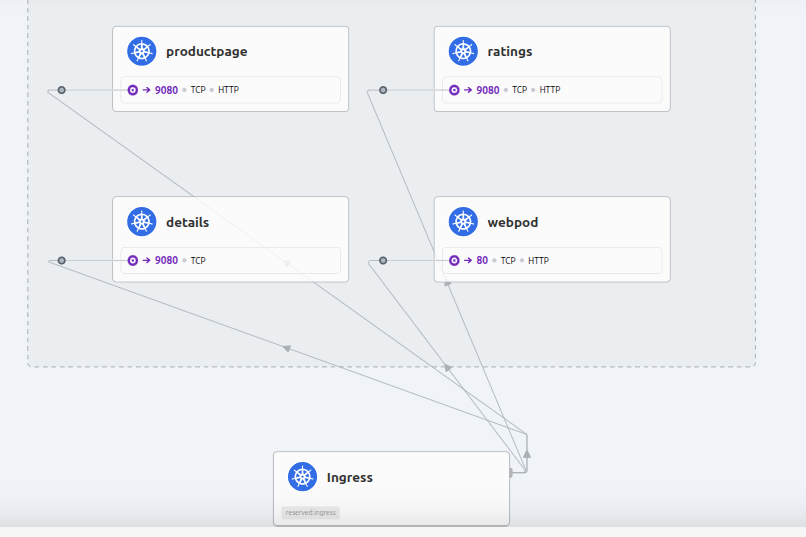Click port 9080 link on productpage
The width and height of the screenshot is (806, 537).
click(166, 90)
